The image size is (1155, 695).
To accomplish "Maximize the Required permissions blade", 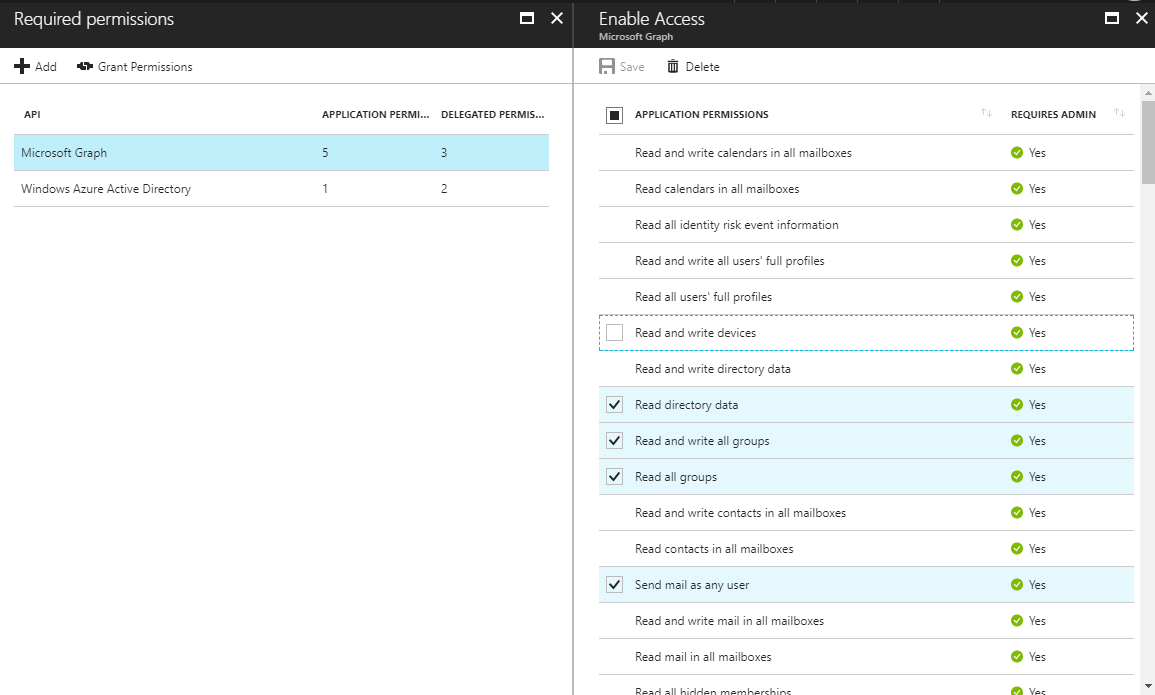I will 527,18.
